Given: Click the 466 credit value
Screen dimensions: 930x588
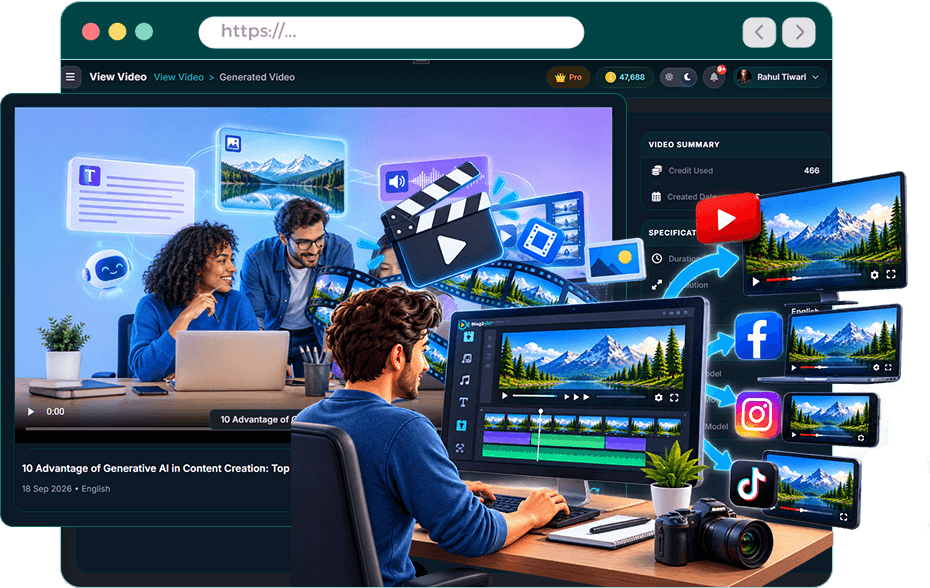Looking at the screenshot, I should [811, 170].
